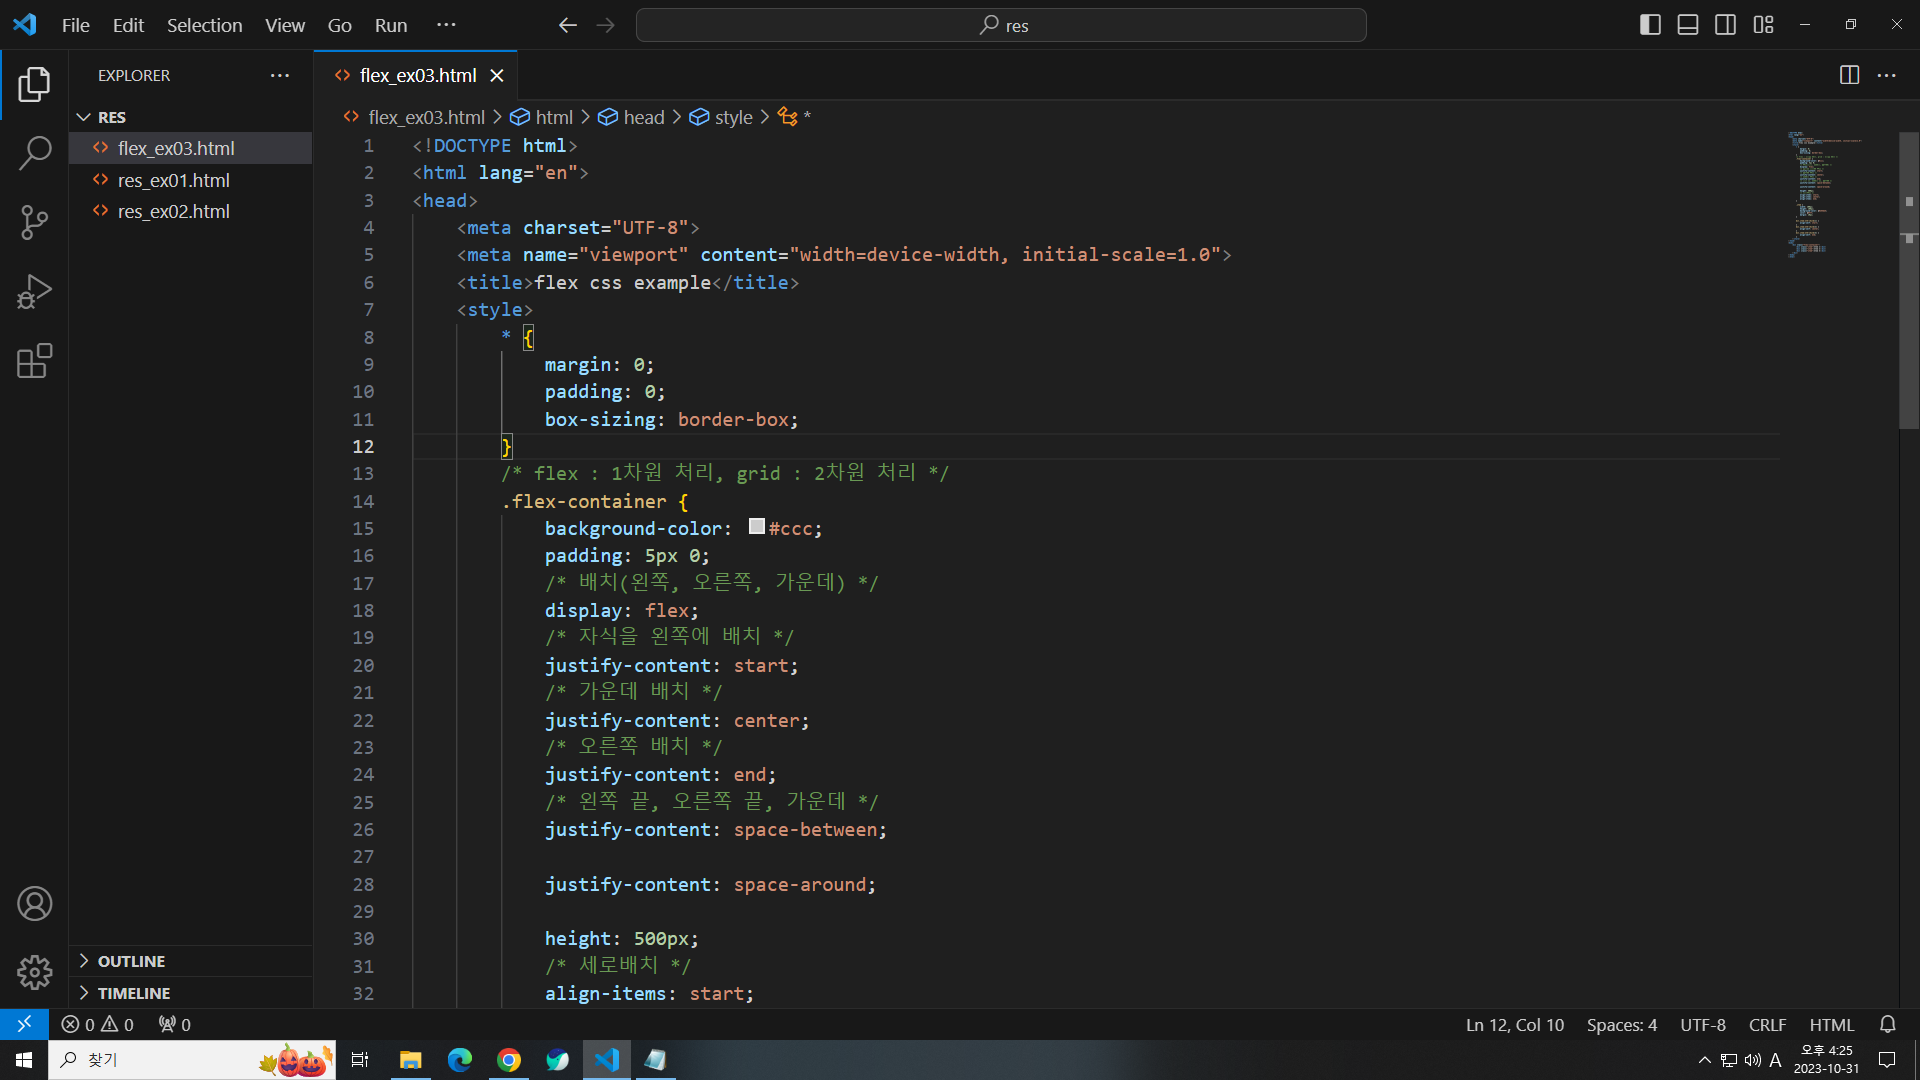1920x1080 pixels.
Task: Toggle the secondary side bar visibility
Action: pos(1725,25)
